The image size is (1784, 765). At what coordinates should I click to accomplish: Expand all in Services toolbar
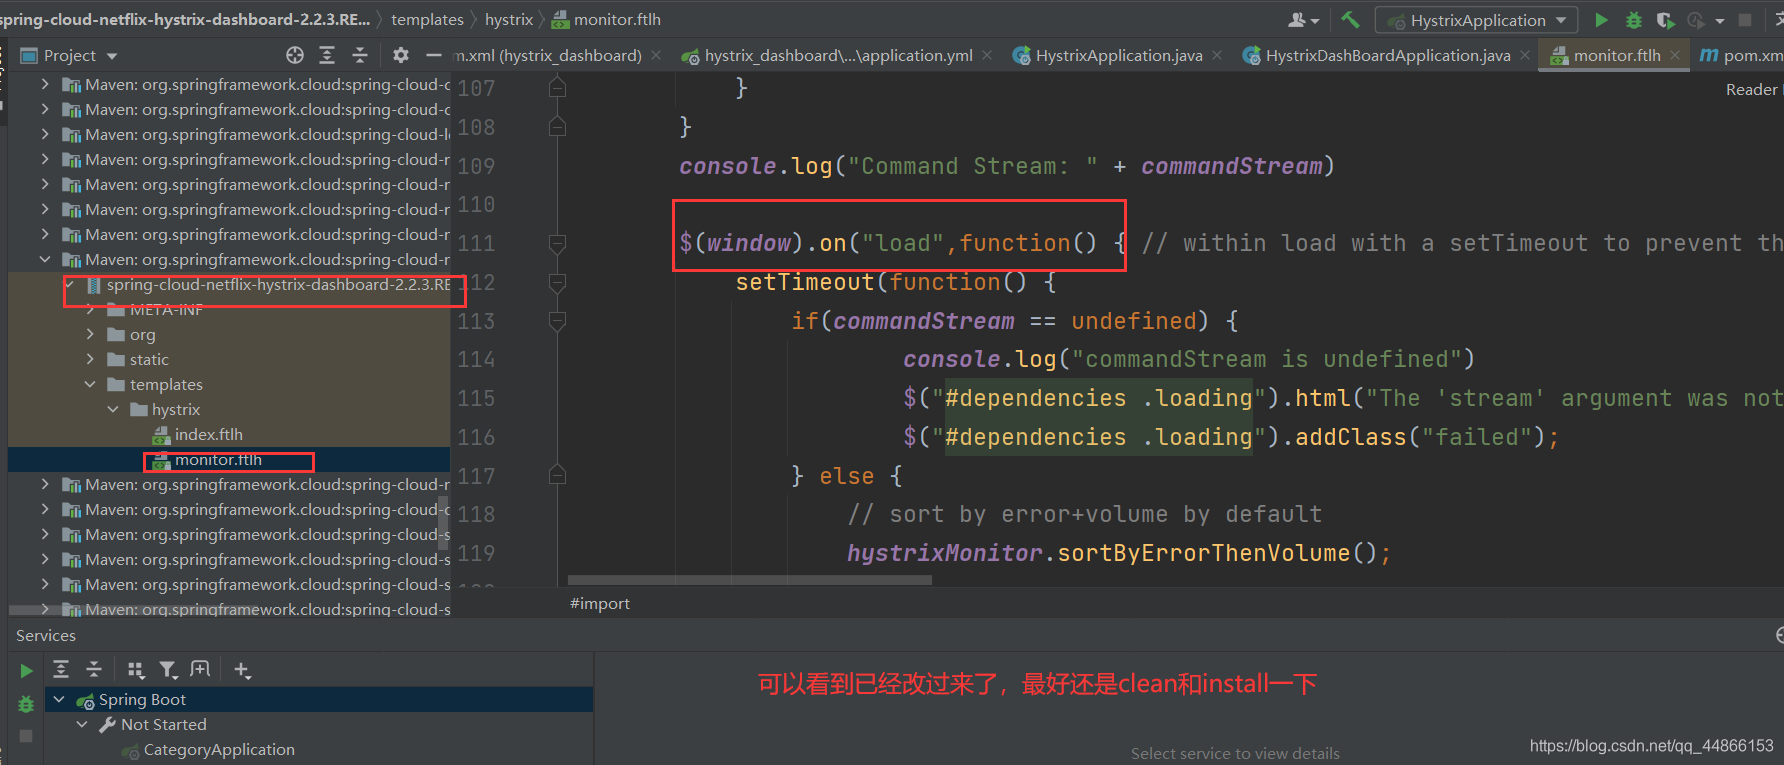click(61, 669)
